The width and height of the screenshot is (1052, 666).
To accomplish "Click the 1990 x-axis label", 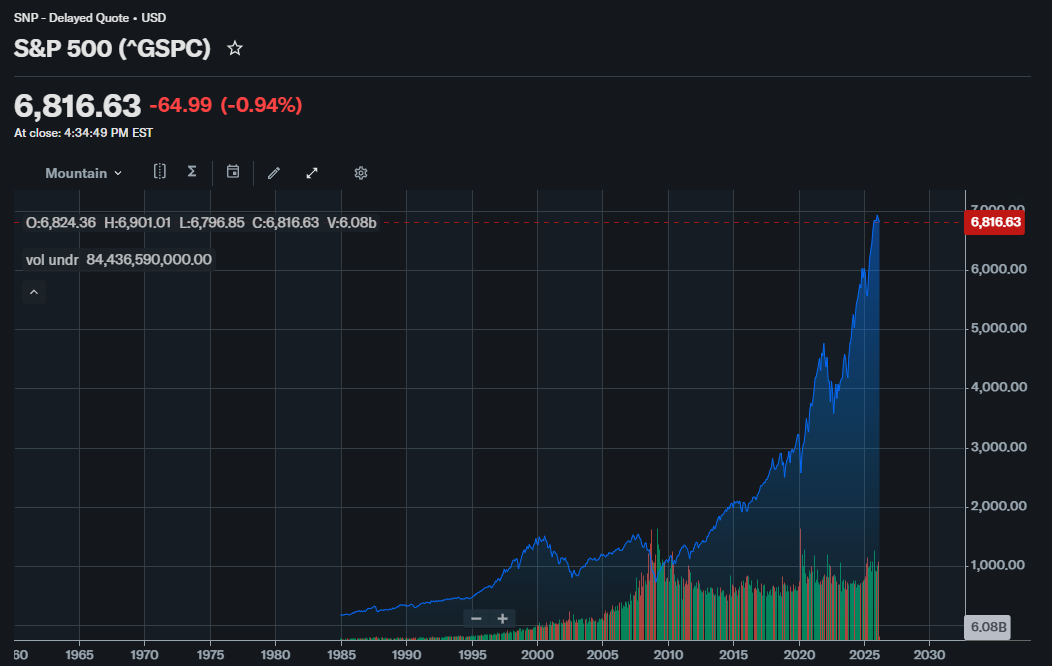I will 407,655.
